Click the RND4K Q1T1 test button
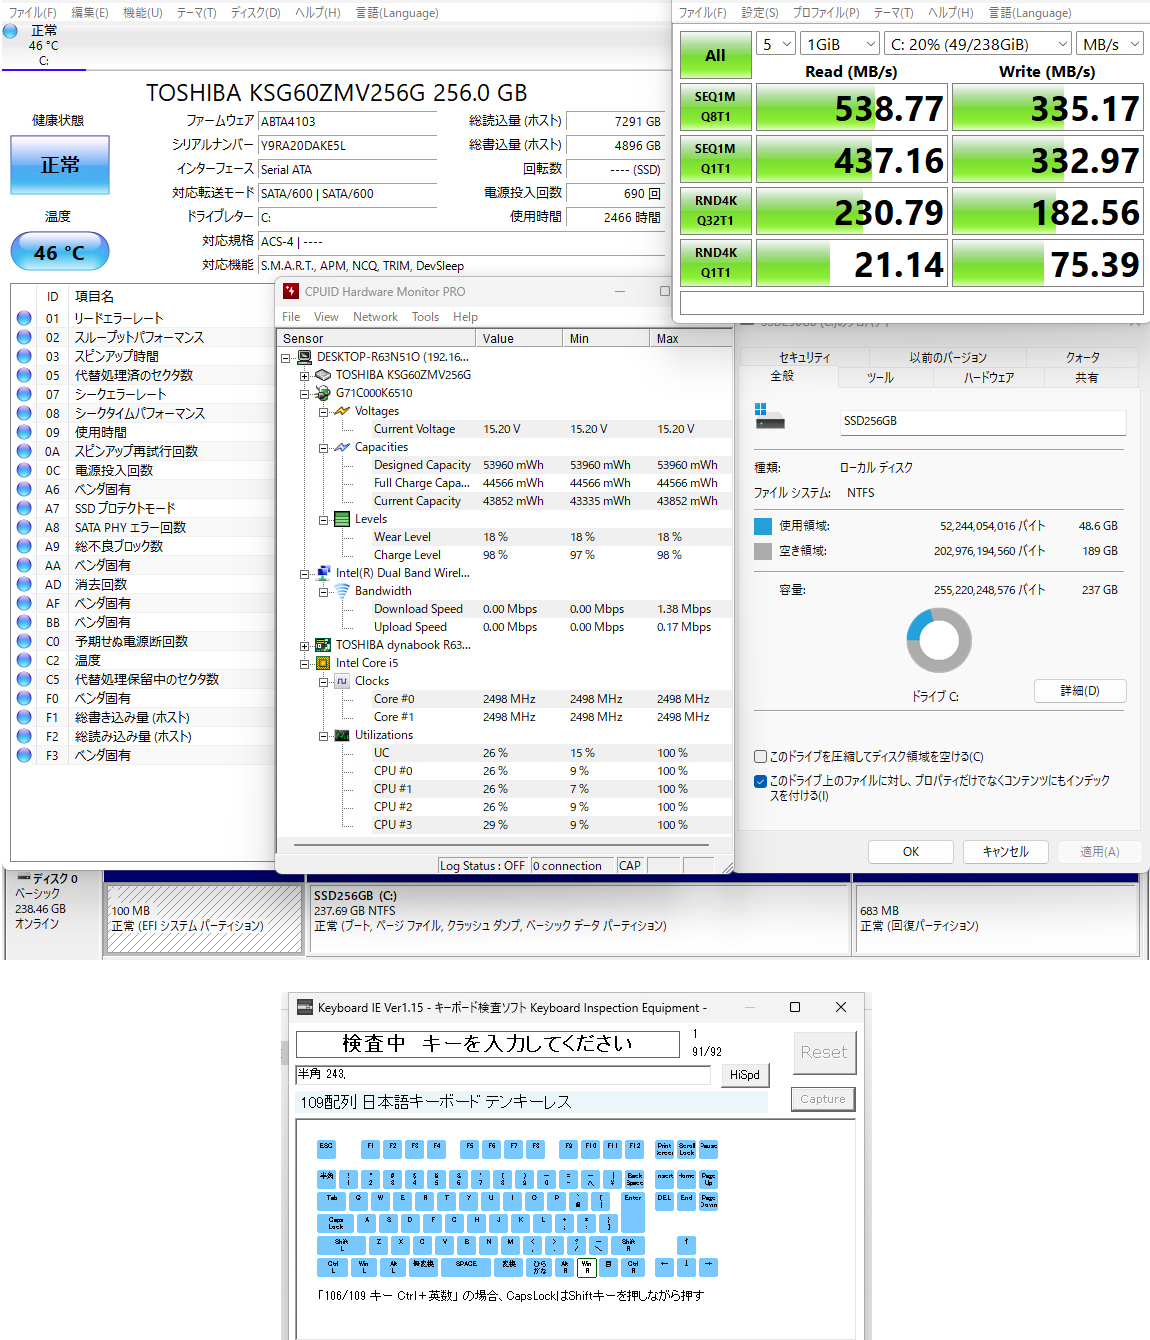 [715, 263]
